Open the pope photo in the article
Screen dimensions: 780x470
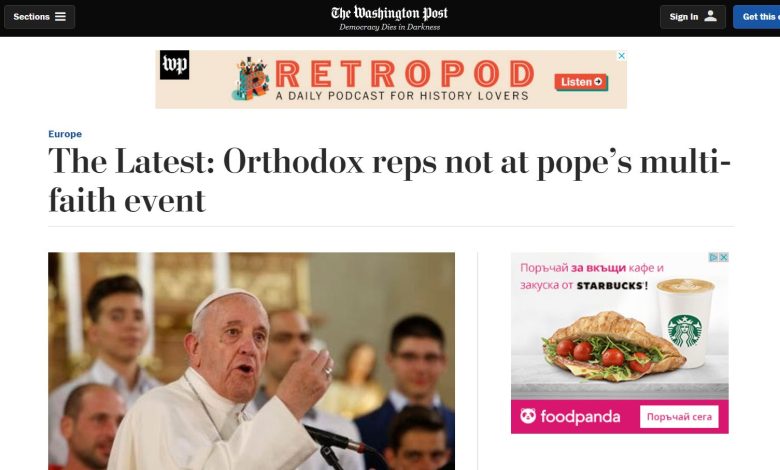pyautogui.click(x=251, y=361)
